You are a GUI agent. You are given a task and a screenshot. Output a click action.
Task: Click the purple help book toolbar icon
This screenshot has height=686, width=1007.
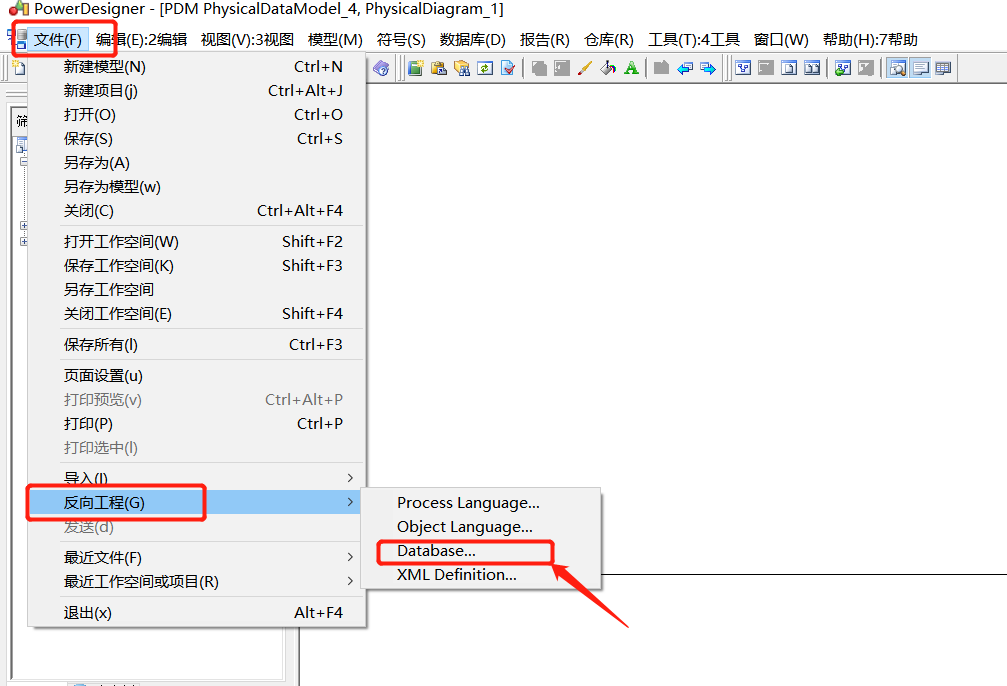[x=381, y=67]
